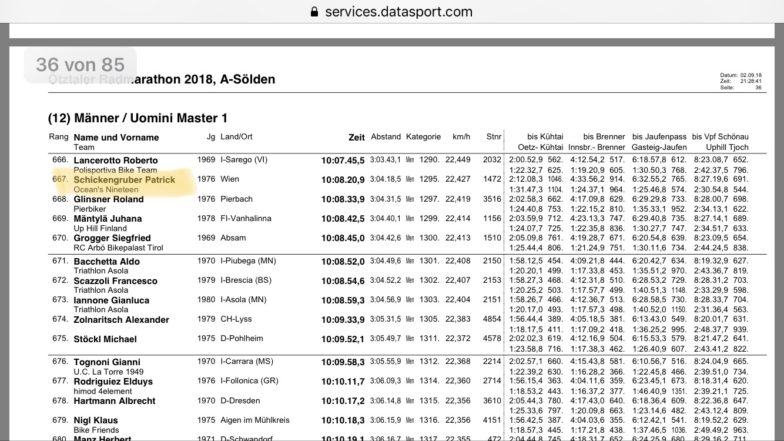Image resolution: width=784 pixels, height=441 pixels.
Task: Select the 'km/h' column header
Action: [x=461, y=136]
